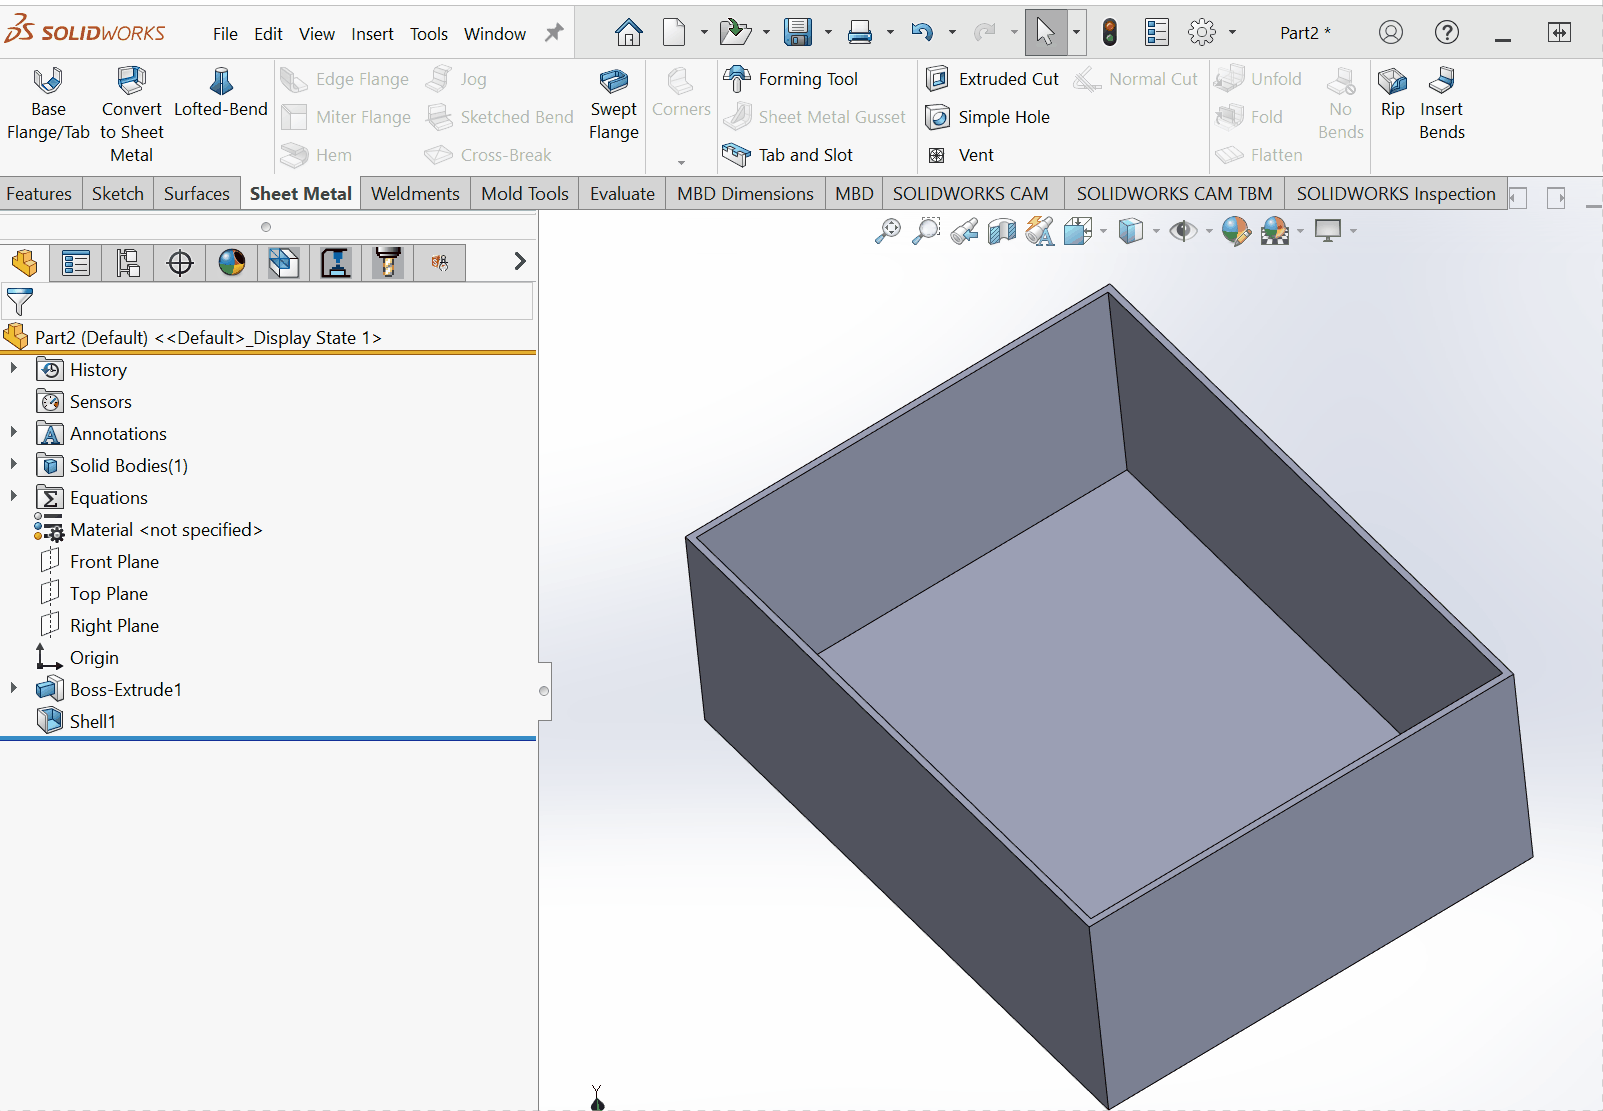This screenshot has height=1111, width=1603.
Task: Click the Zoom to Fit icon
Action: [x=887, y=232]
